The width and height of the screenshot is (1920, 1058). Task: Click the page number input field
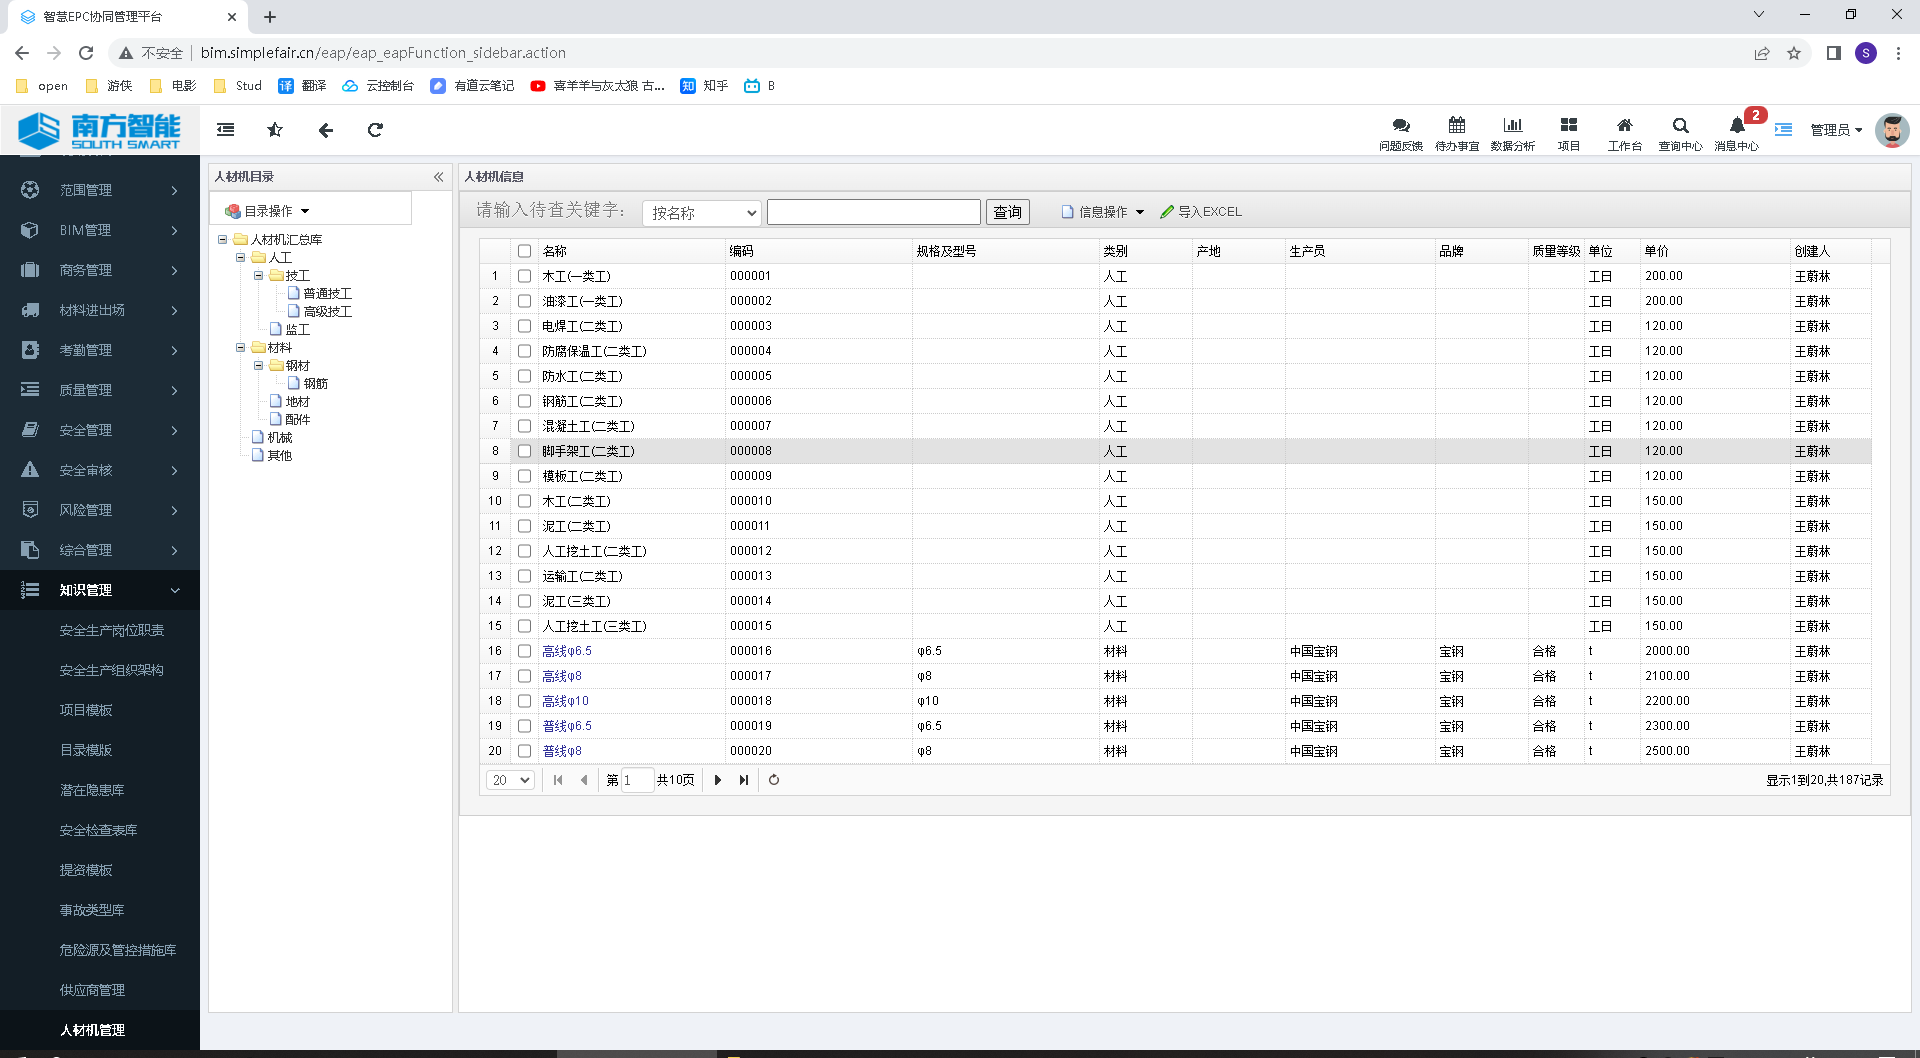637,780
